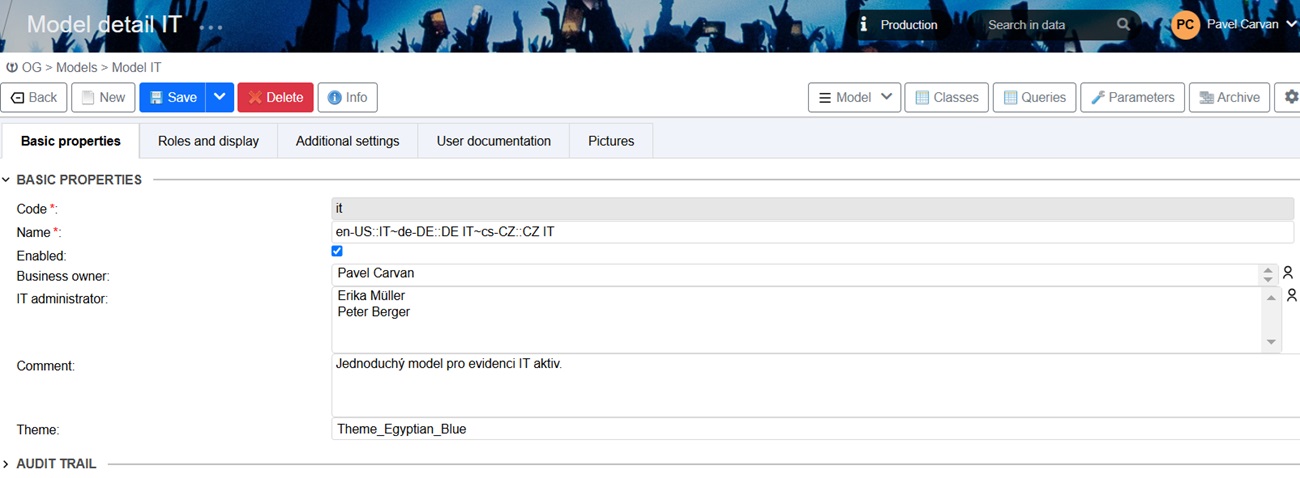Toggle the Enabled checkbox
The width and height of the screenshot is (1300, 478).
click(337, 251)
